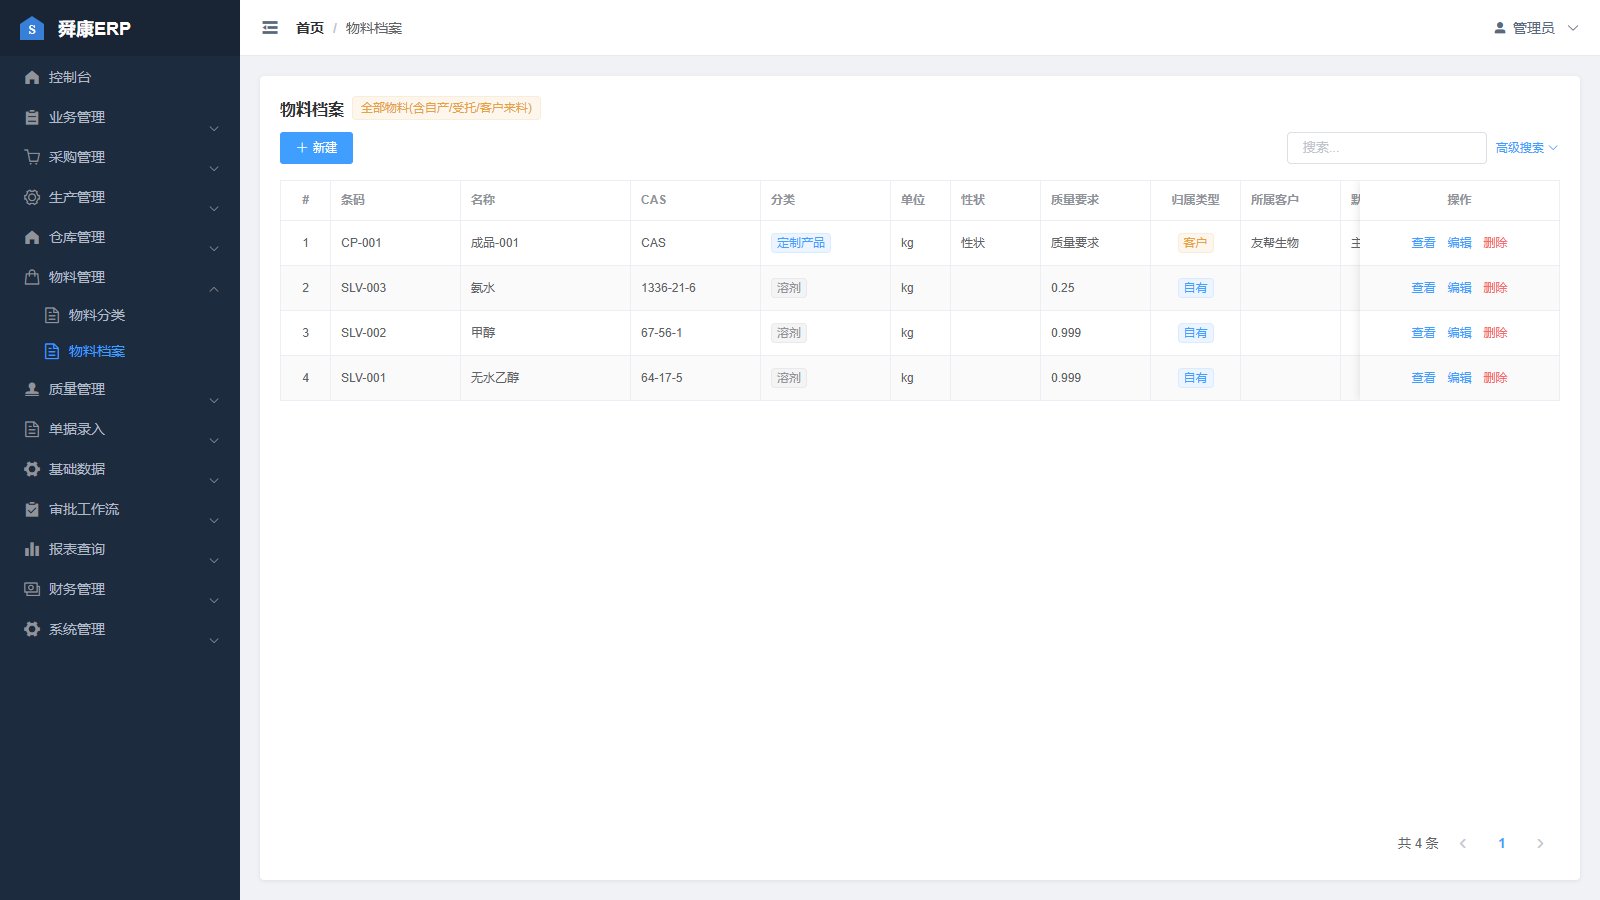1600x900 pixels.
Task: Select page 1 in pagination
Action: [1501, 843]
